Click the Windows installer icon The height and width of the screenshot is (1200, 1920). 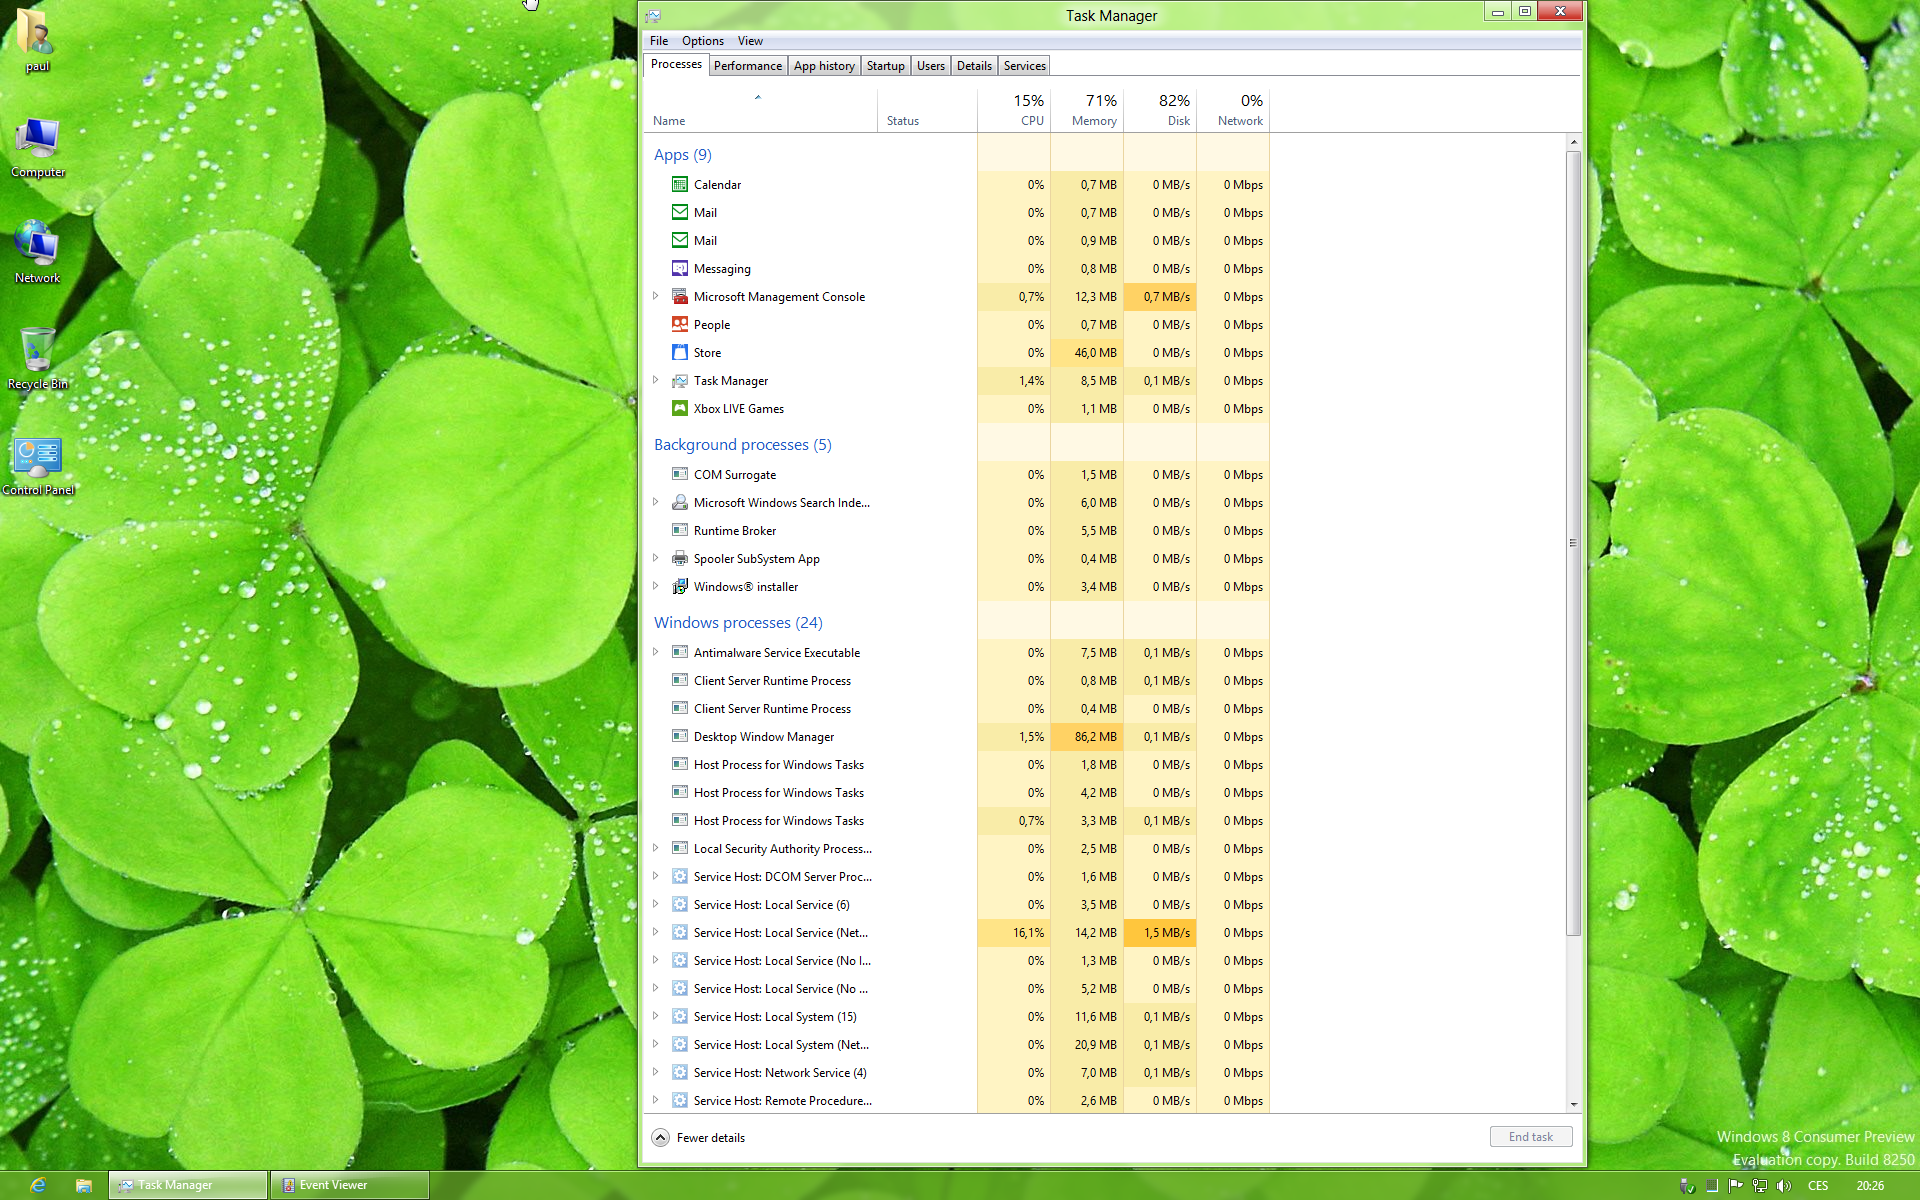point(680,586)
